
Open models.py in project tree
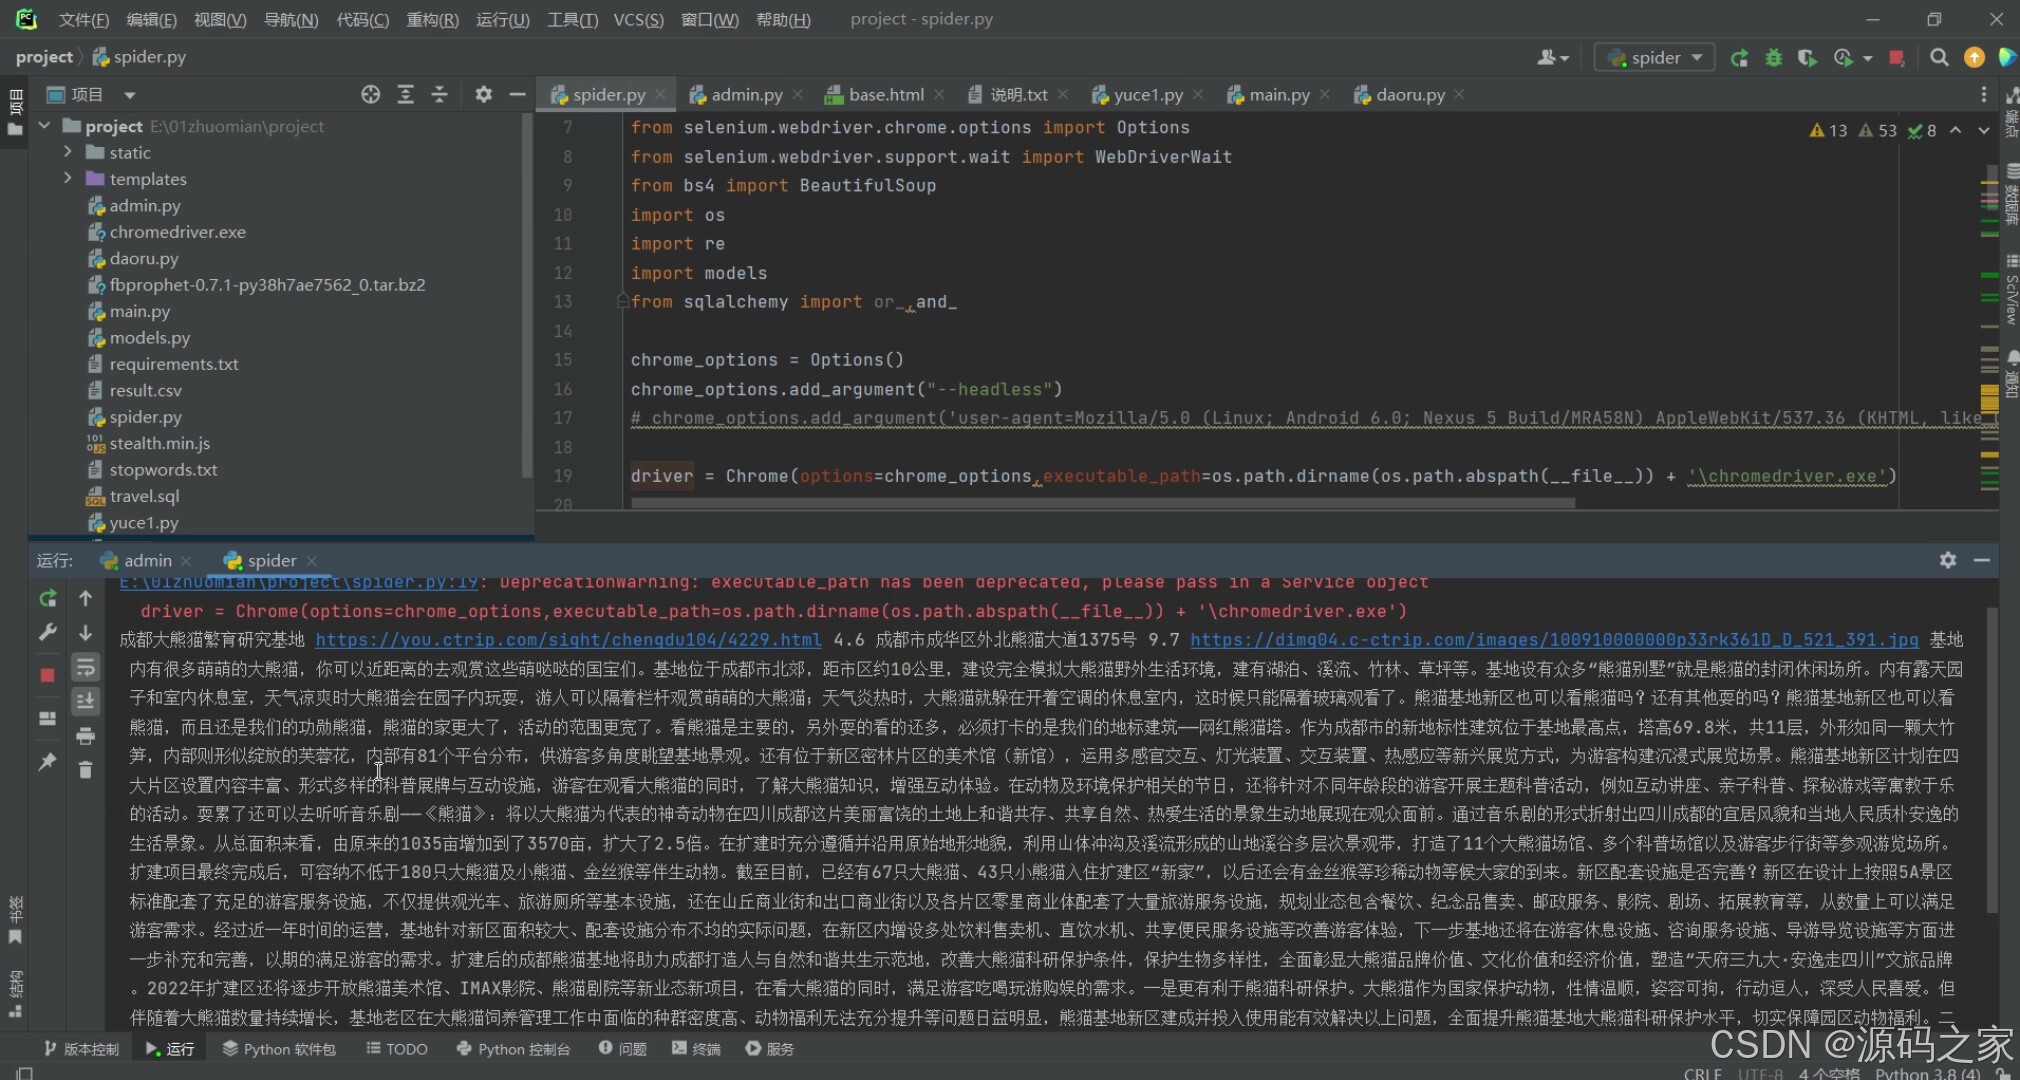click(149, 338)
